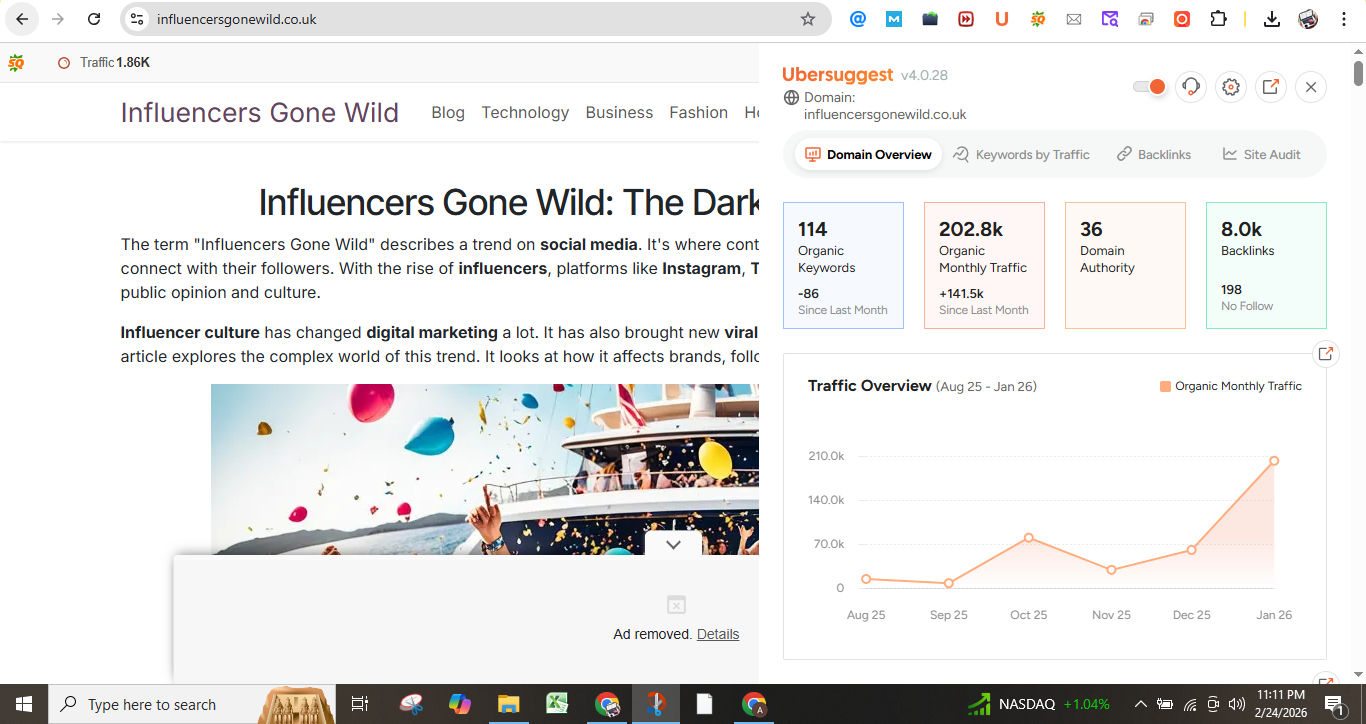Collapse the ad with chevron down
The width and height of the screenshot is (1366, 724).
(673, 545)
